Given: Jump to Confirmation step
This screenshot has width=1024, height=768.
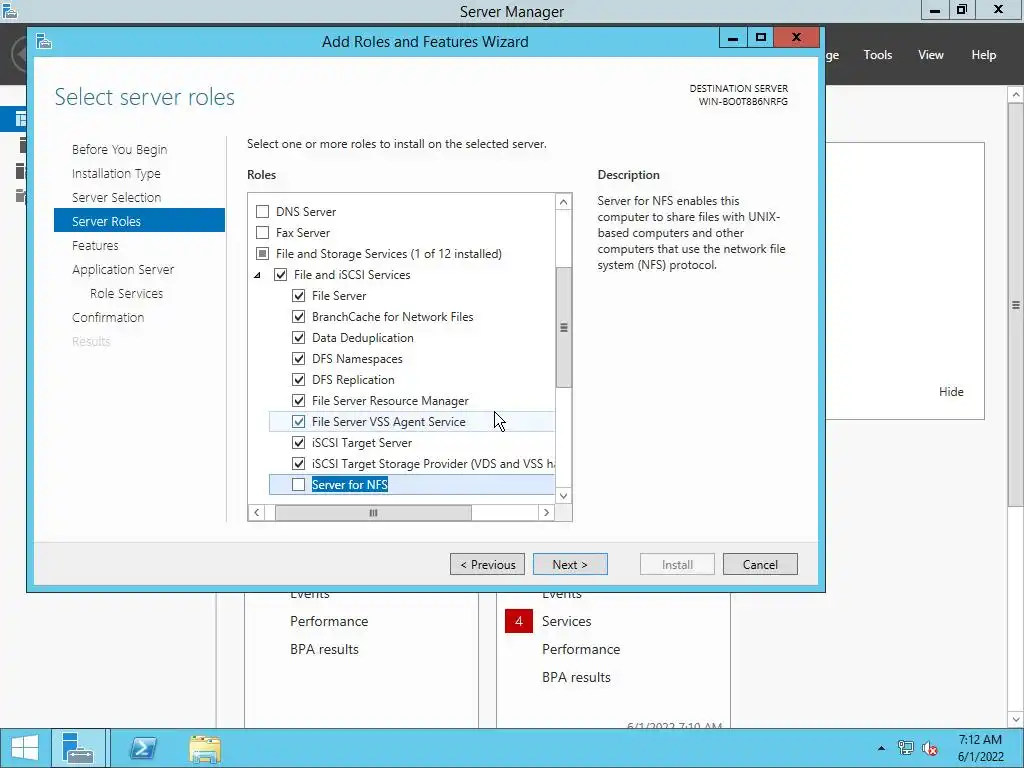Looking at the screenshot, I should [x=108, y=317].
